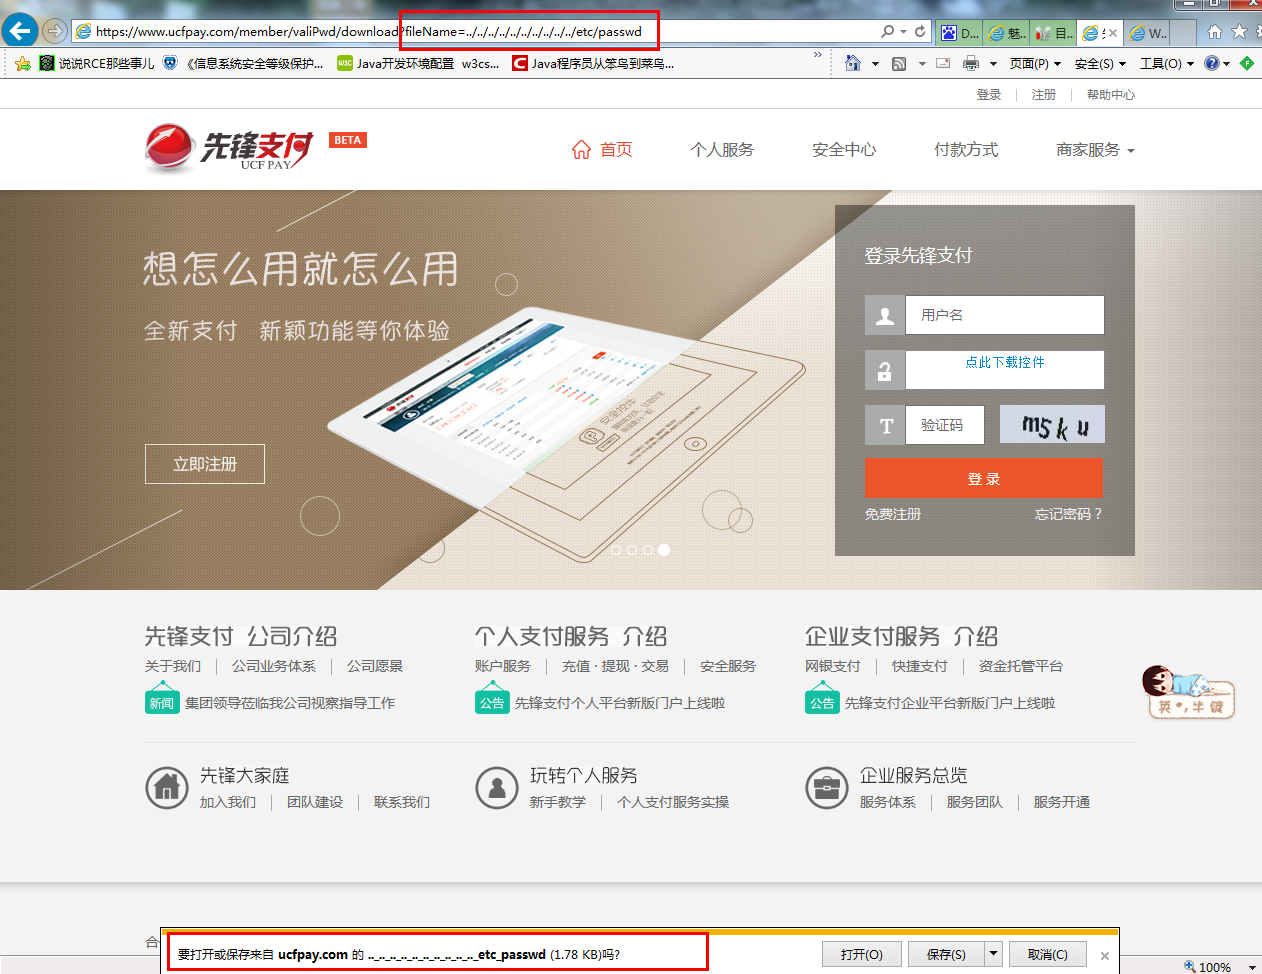Screen dimensions: 1262x974
Task: Expand the favorites bar overflow chevron
Action: point(817,56)
